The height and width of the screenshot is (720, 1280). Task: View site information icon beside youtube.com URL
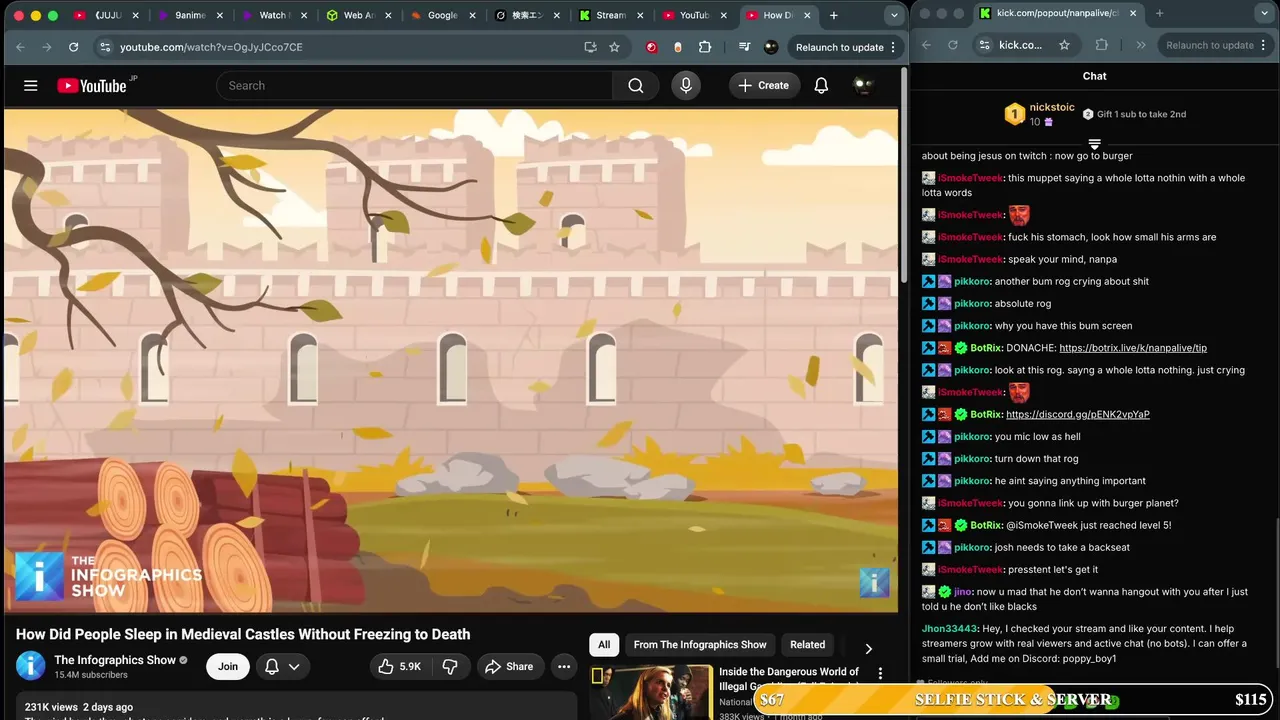pos(105,47)
